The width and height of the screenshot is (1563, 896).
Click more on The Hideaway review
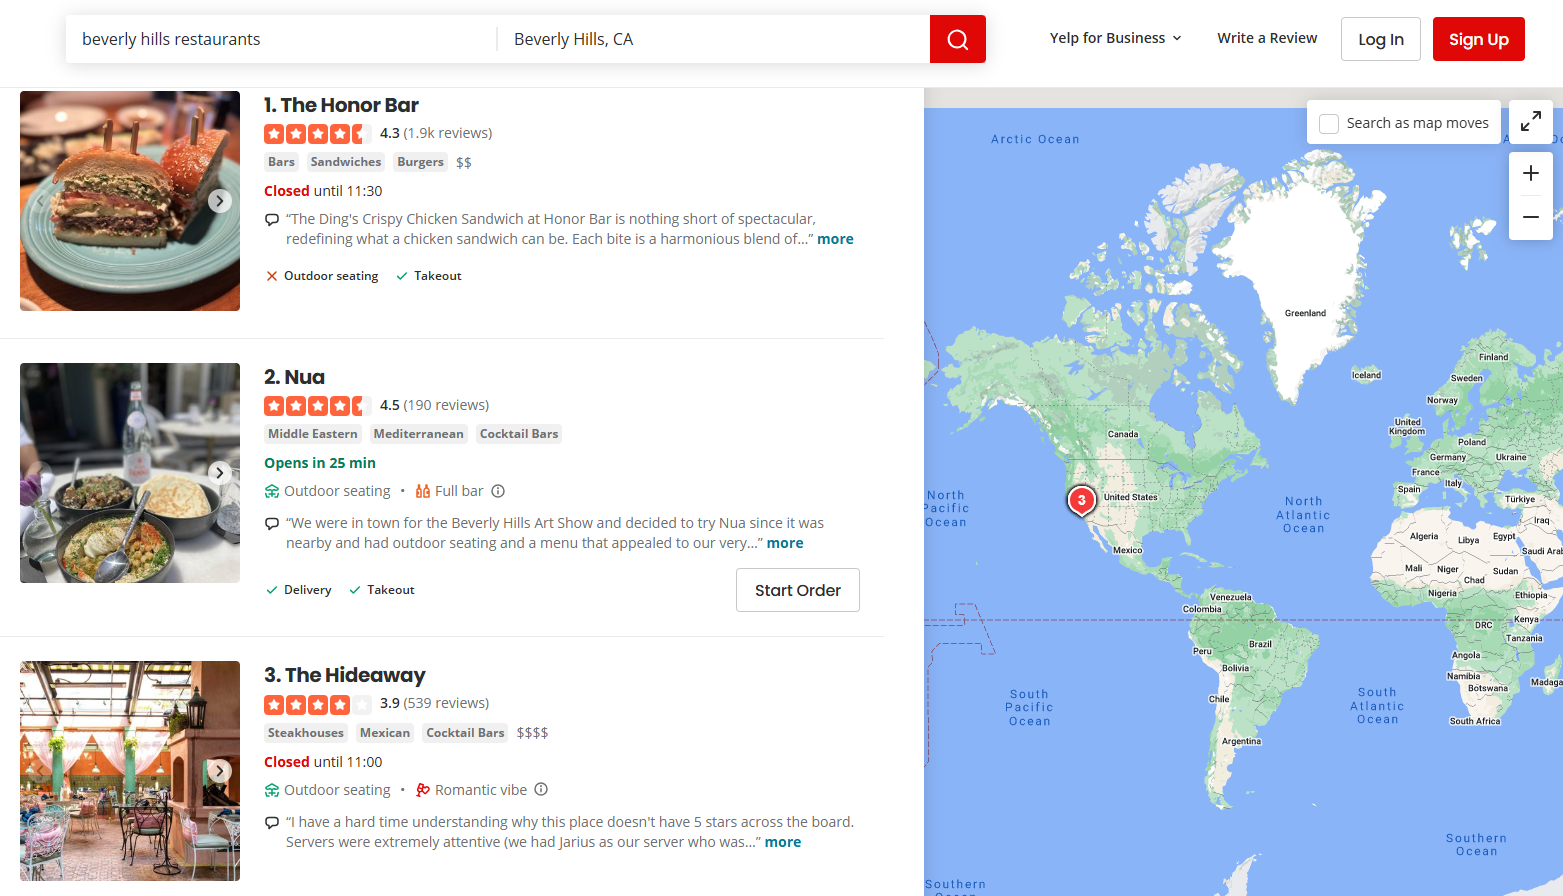pyautogui.click(x=782, y=842)
